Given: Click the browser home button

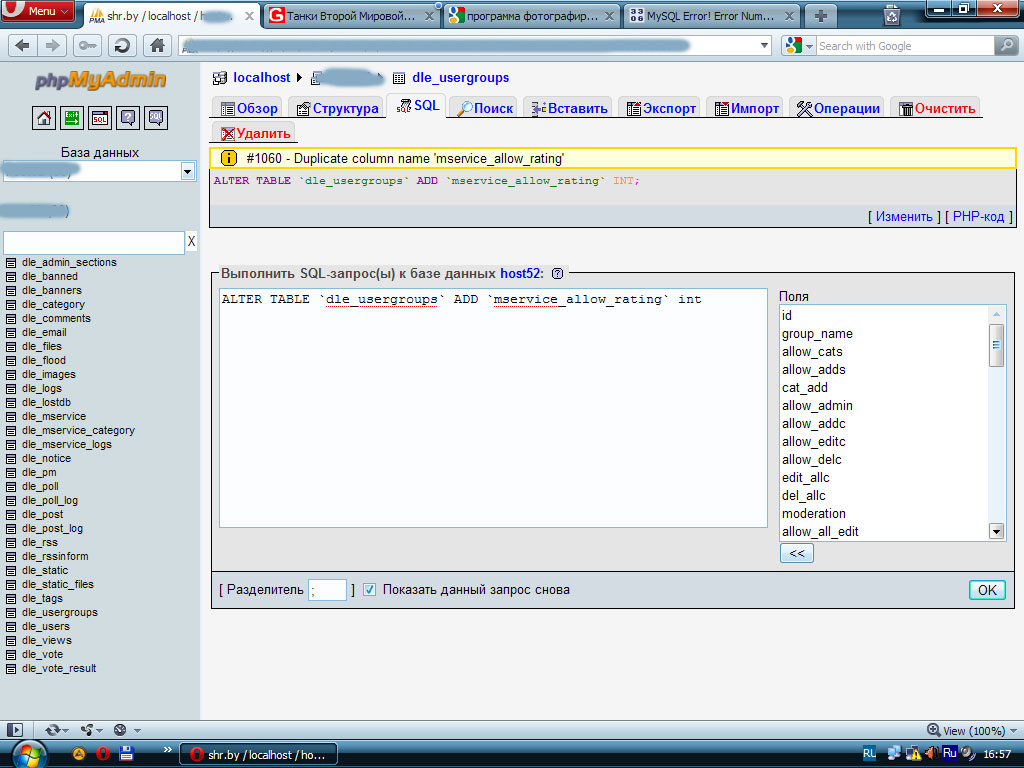Looking at the screenshot, I should click(x=156, y=45).
